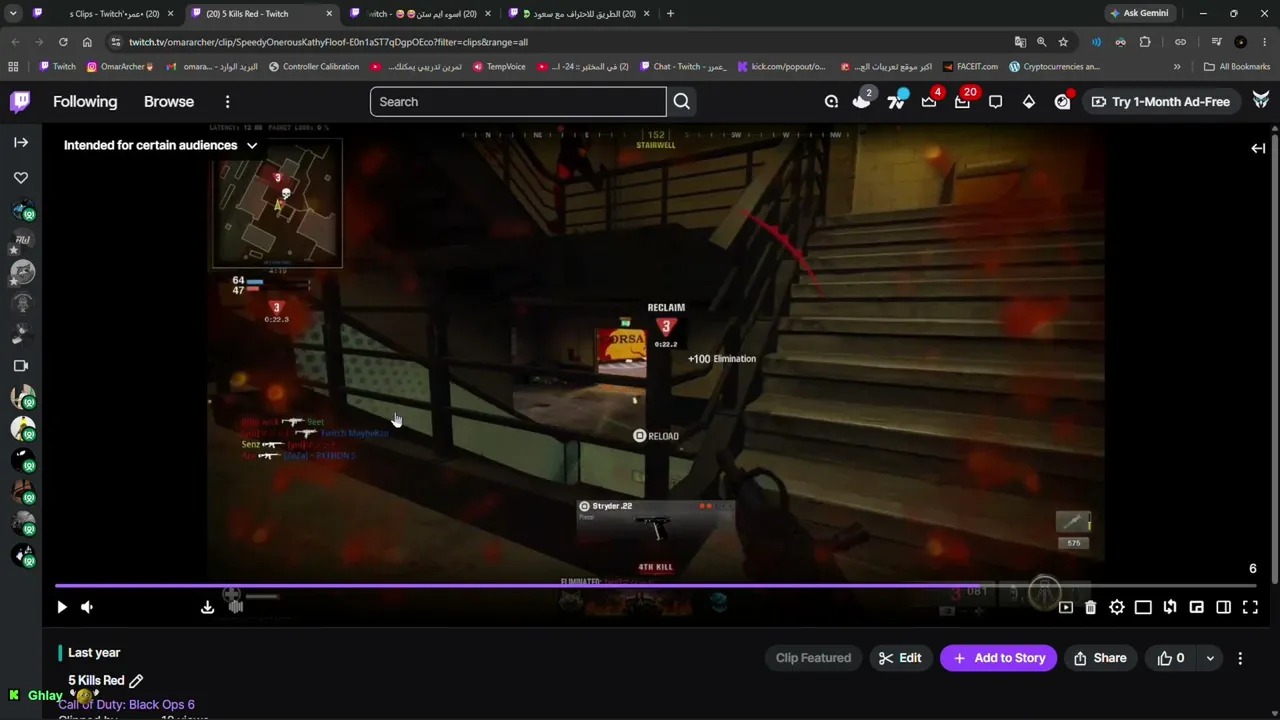Expand the left sidebar
This screenshot has width=1280, height=720.
21,143
